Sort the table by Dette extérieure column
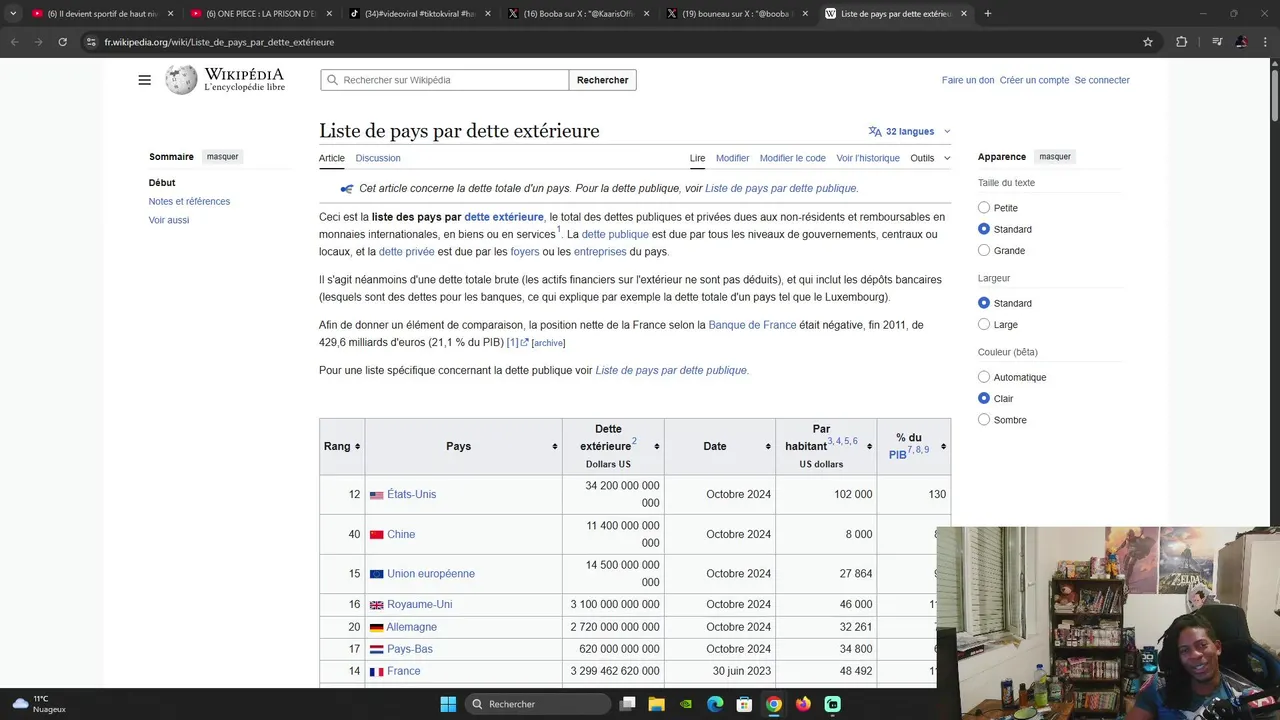Viewport: 1280px width, 720px height. [613, 446]
